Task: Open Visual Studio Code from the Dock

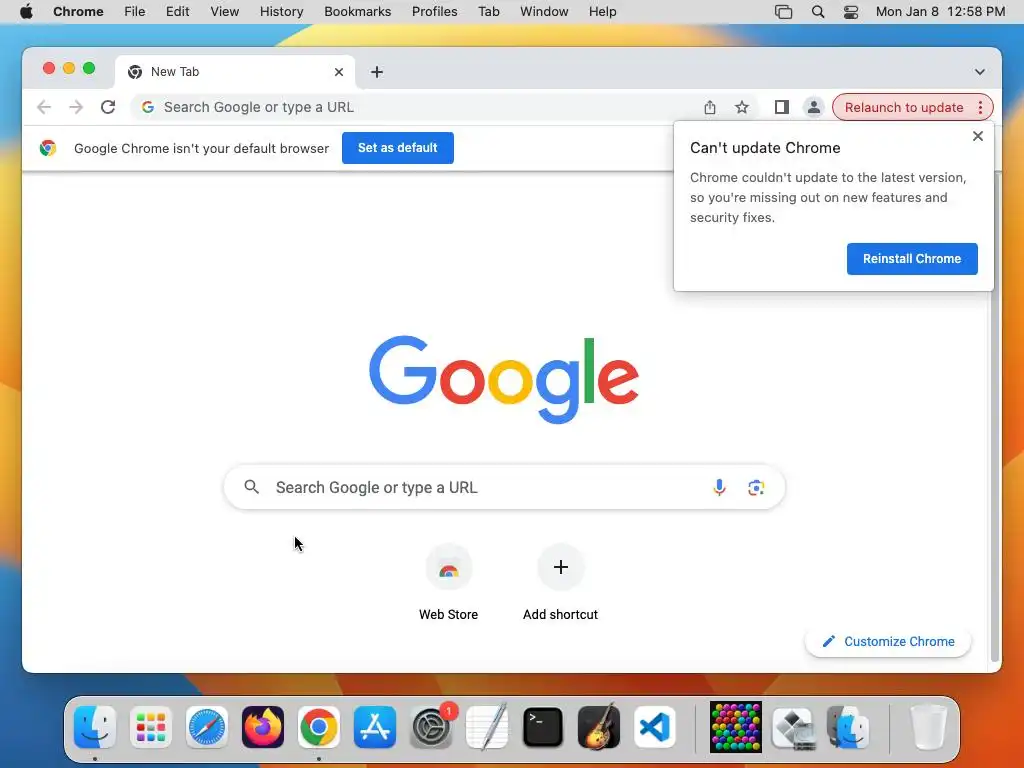Action: [x=655, y=727]
